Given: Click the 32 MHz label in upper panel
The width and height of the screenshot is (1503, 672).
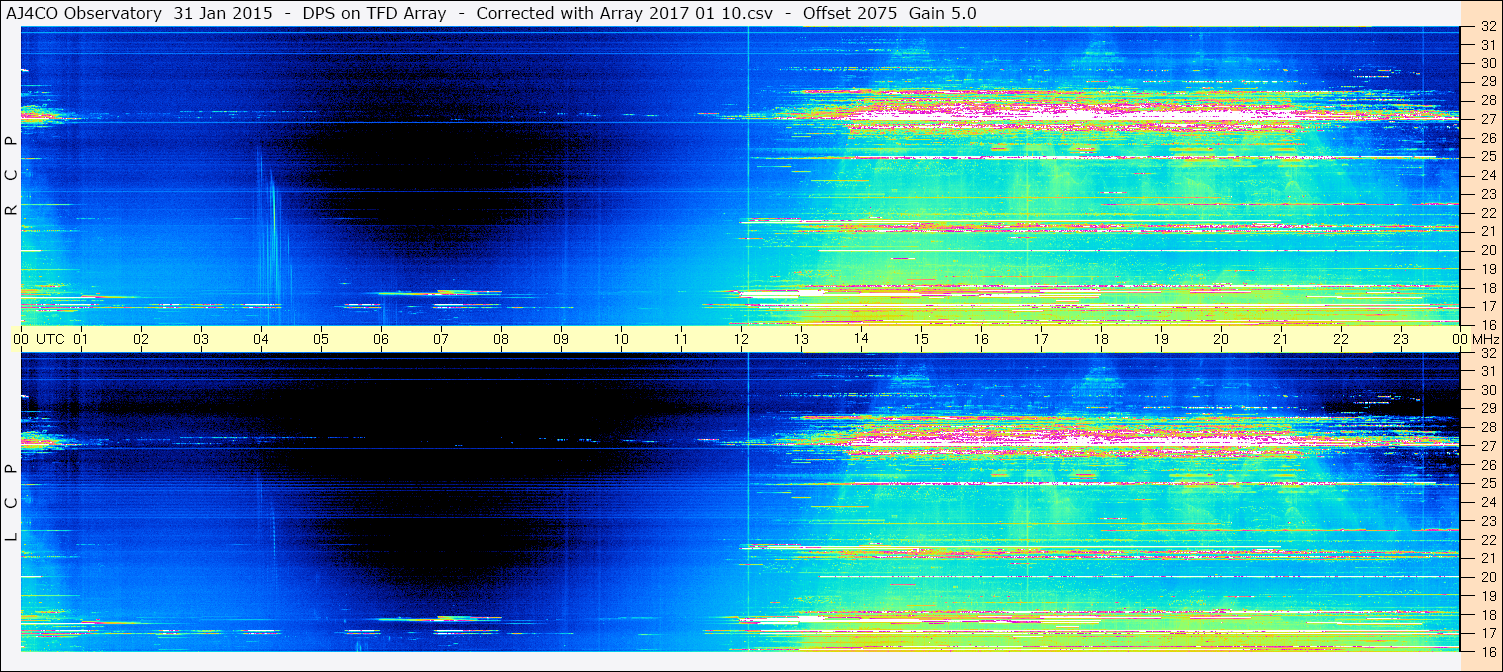Looking at the screenshot, I should pos(1487,27).
